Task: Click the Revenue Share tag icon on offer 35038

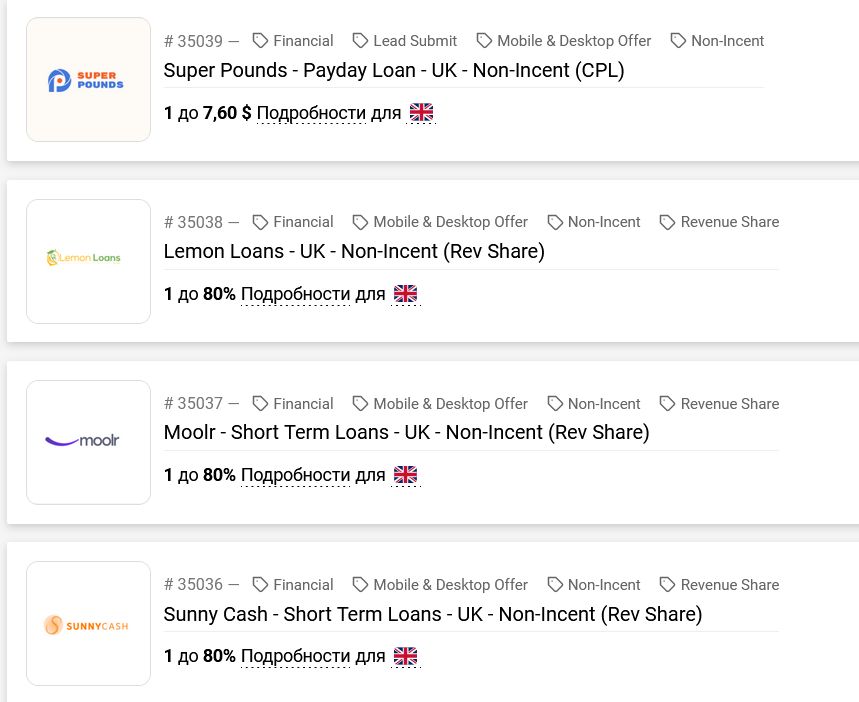Action: [668, 222]
